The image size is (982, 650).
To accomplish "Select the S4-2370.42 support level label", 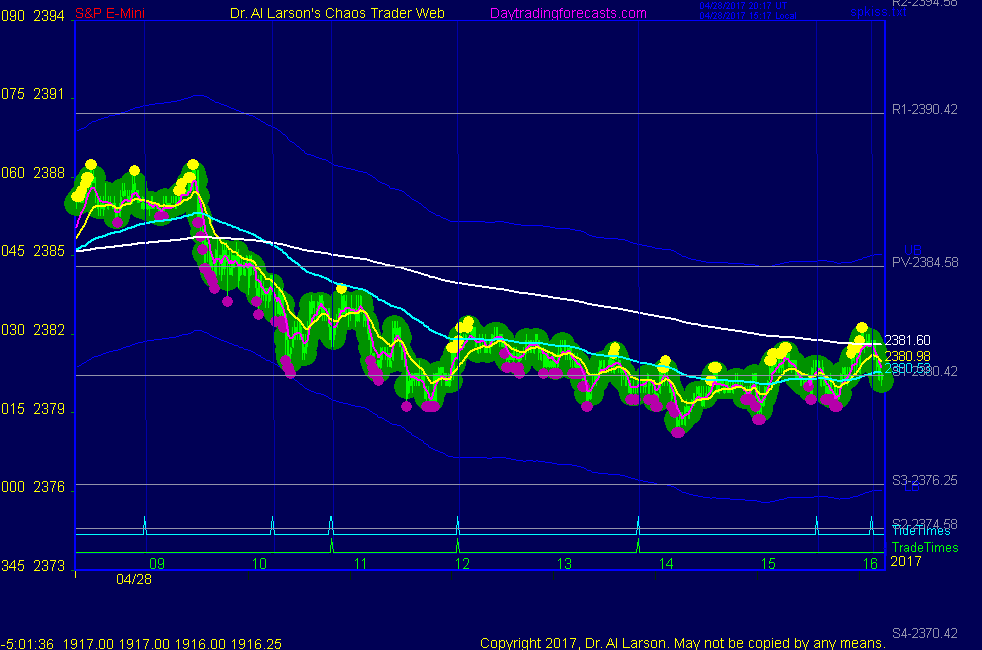I will click(924, 633).
